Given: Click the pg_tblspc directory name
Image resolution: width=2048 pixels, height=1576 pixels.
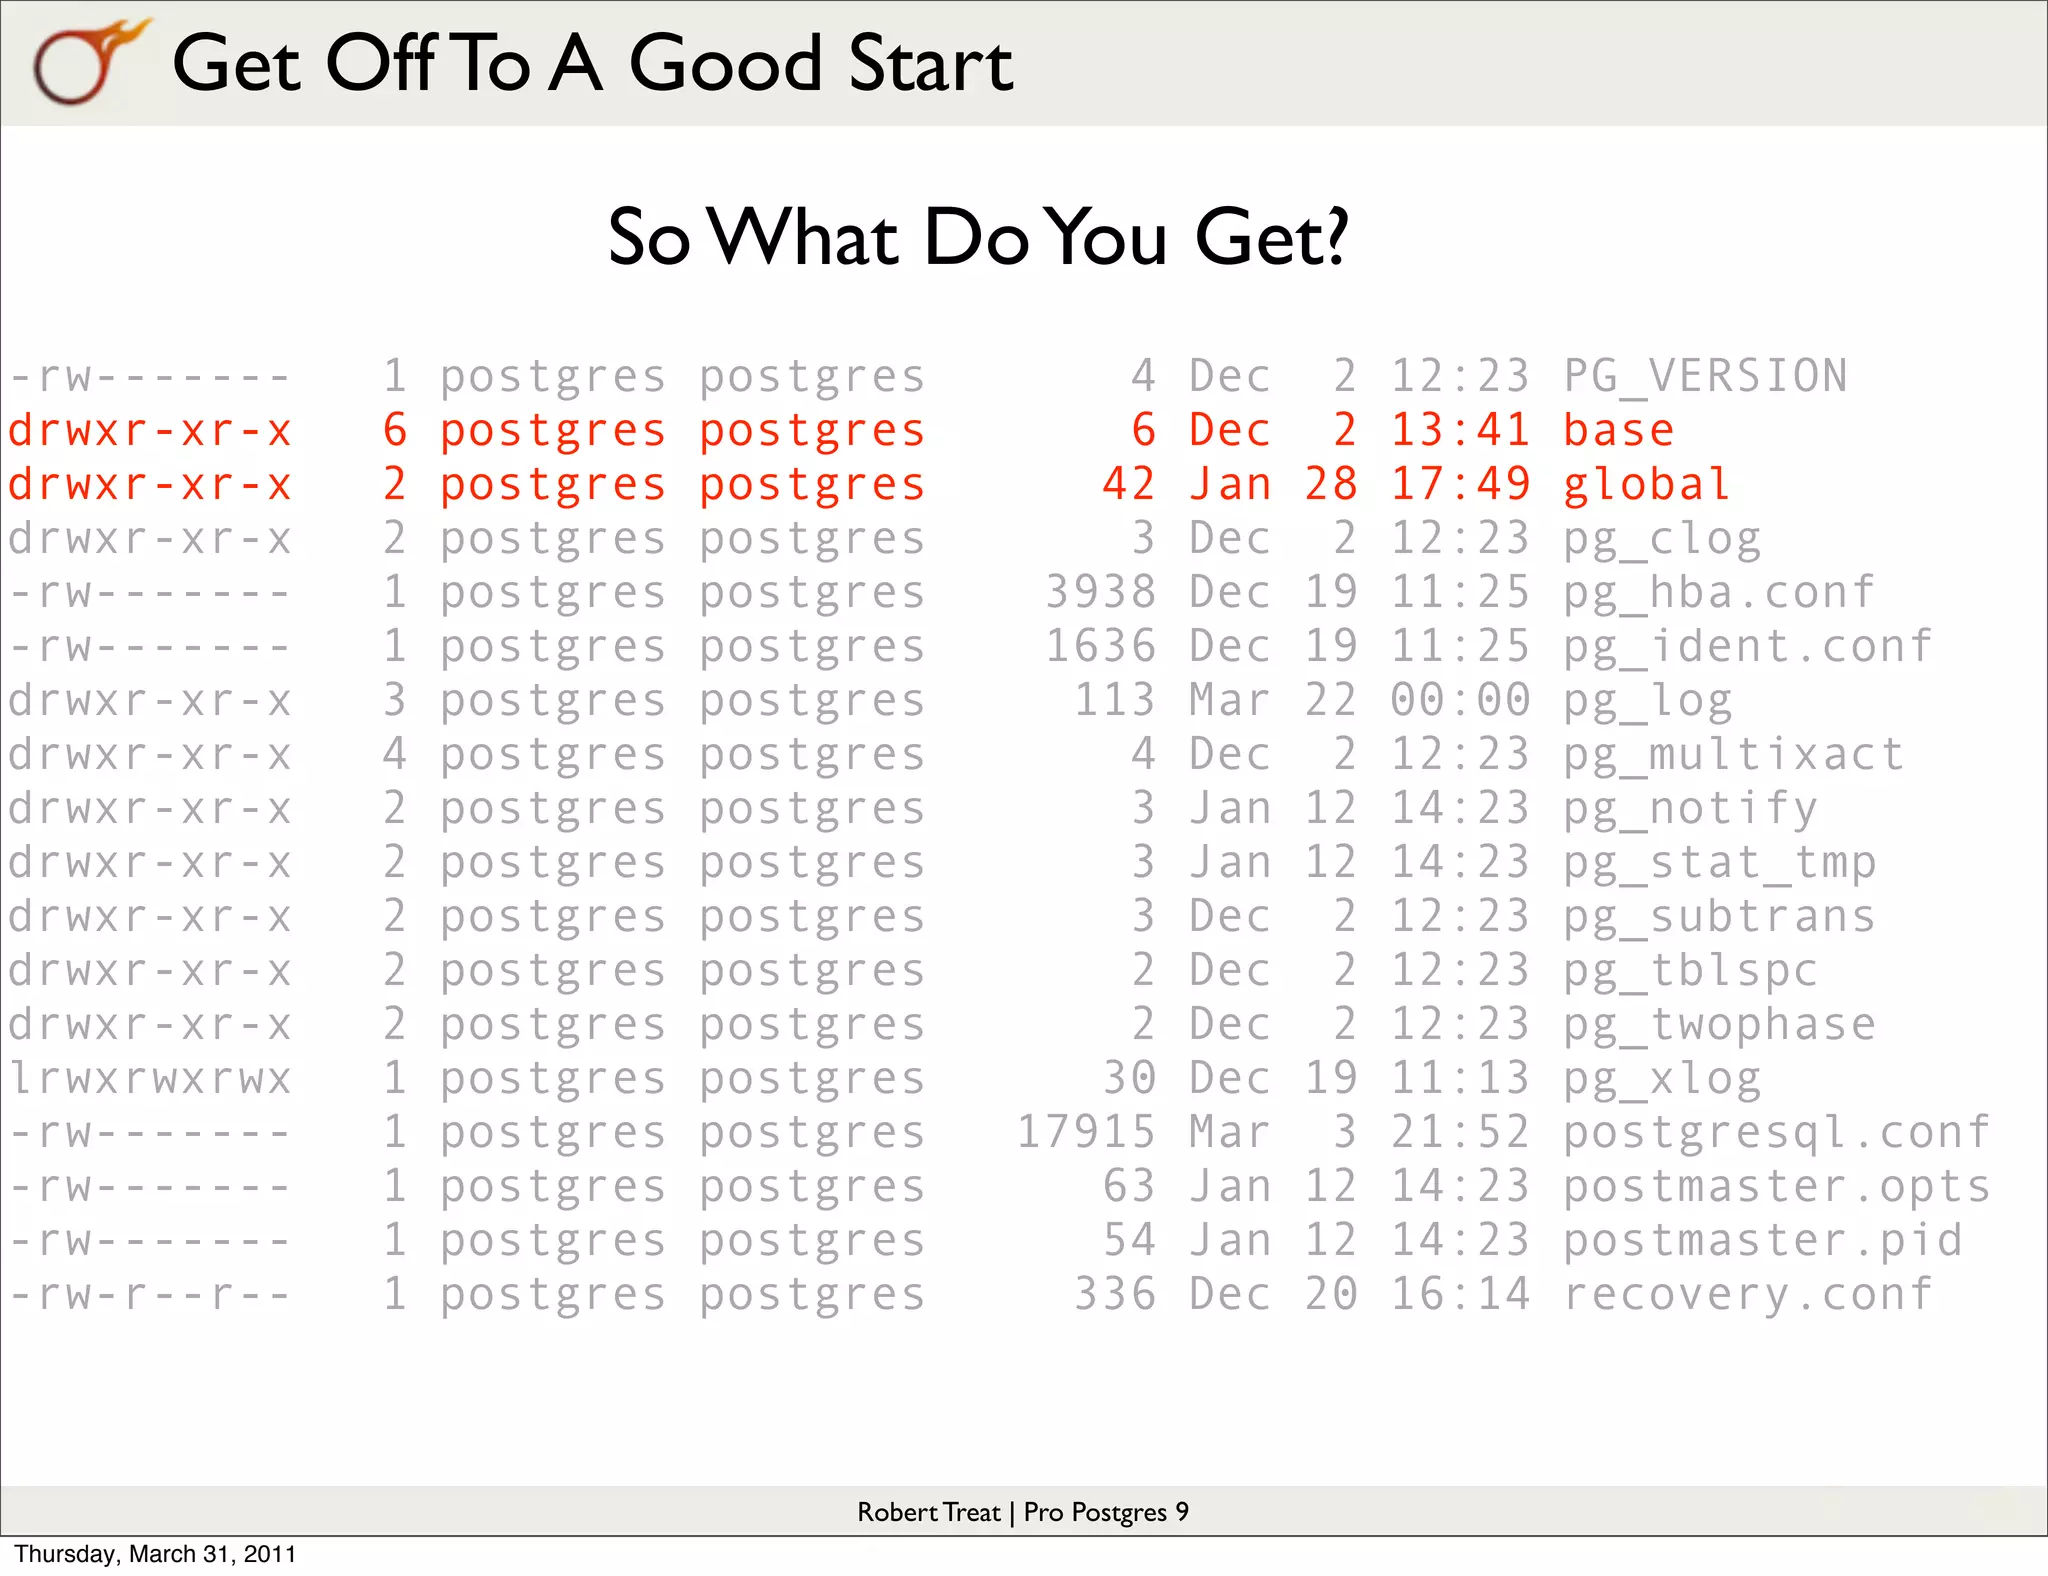Looking at the screenshot, I should pos(1691,971).
